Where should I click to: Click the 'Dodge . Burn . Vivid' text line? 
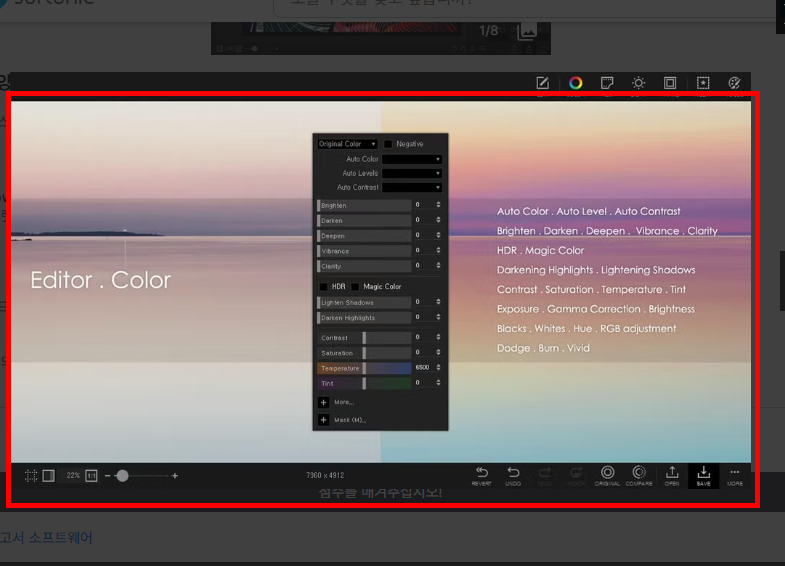click(543, 348)
